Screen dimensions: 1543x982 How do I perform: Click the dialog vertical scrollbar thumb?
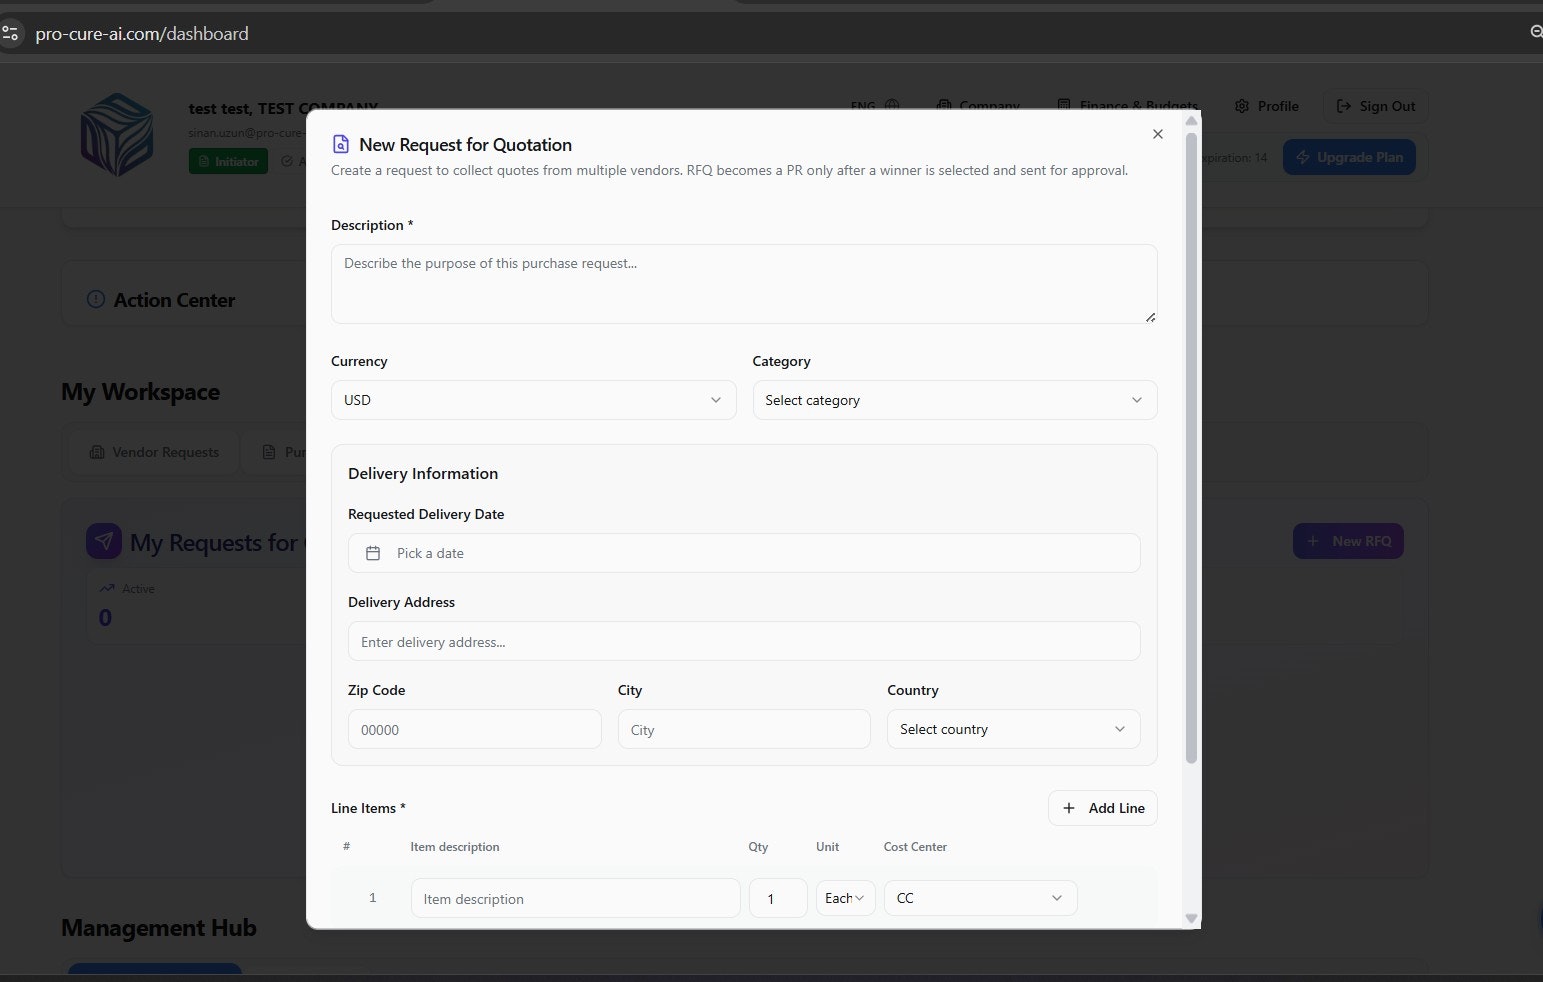pyautogui.click(x=1191, y=446)
